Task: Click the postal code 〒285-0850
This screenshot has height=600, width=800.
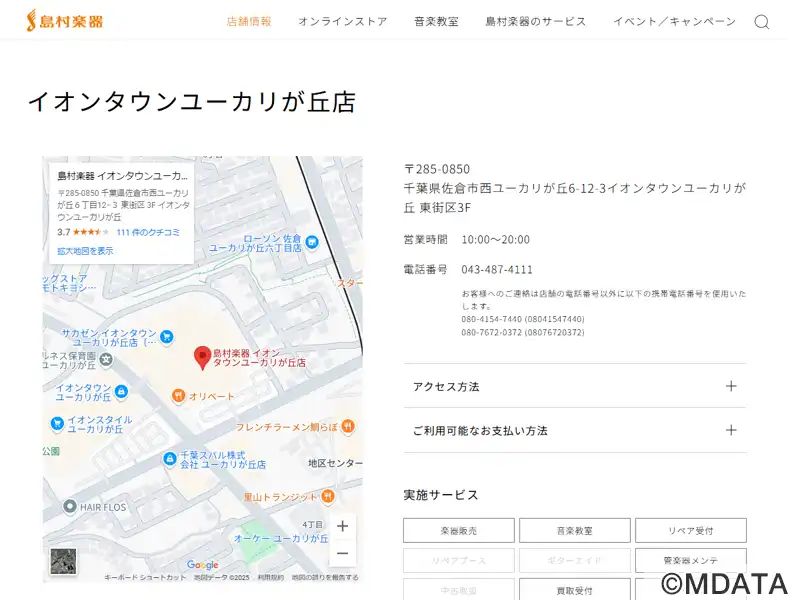Action: 437,169
